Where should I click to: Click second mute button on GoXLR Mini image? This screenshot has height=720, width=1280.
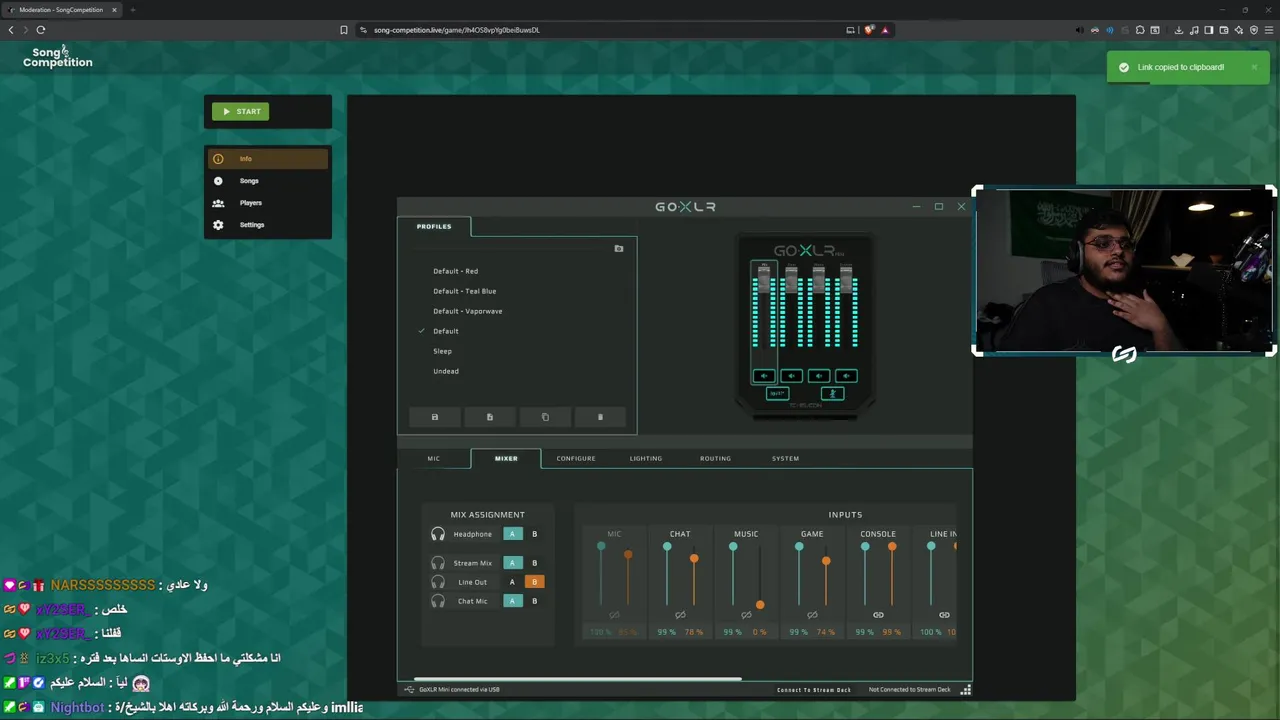[x=791, y=376]
